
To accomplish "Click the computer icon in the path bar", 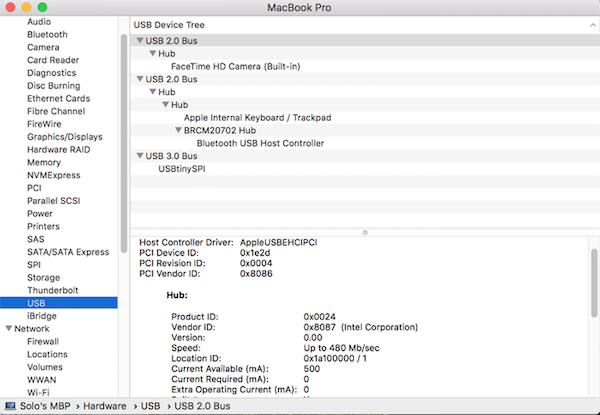I will coord(10,406).
